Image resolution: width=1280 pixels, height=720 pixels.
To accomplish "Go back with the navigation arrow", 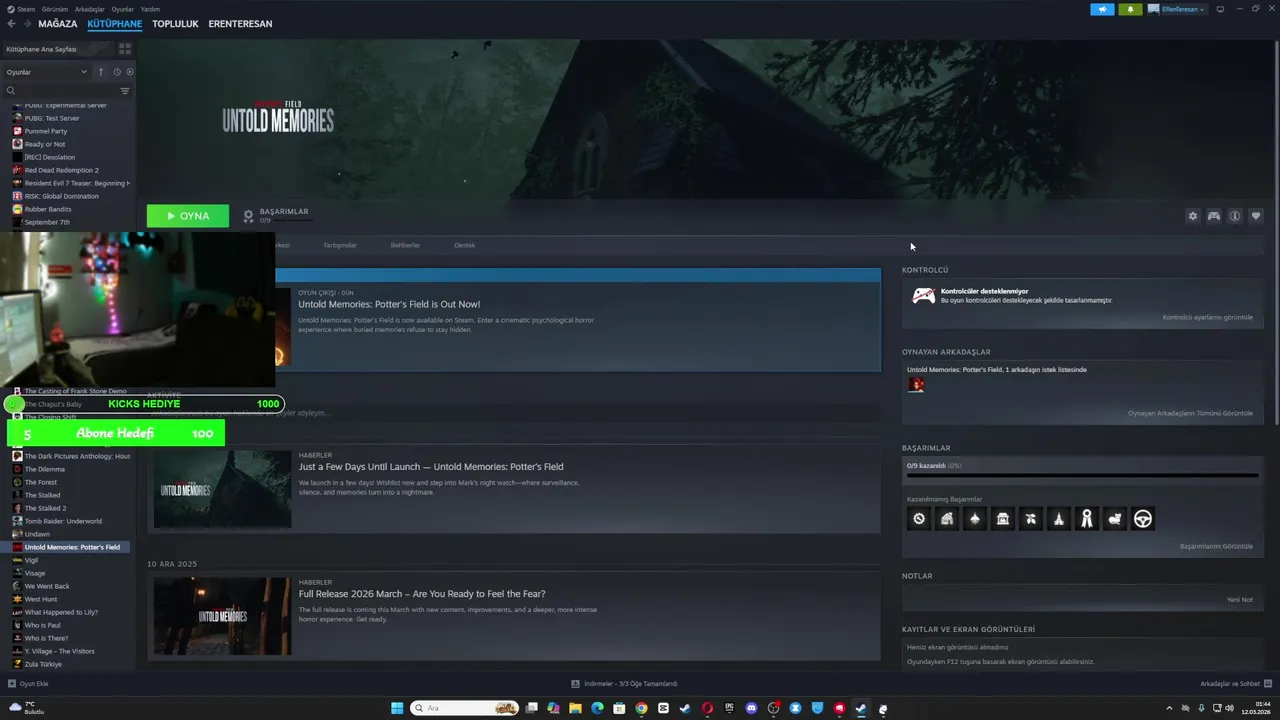I will click(x=11, y=24).
